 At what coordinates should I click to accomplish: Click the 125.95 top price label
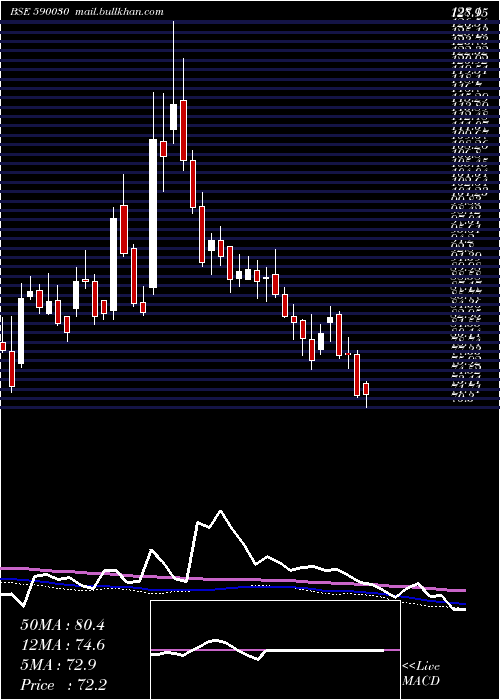pyautogui.click(x=469, y=13)
